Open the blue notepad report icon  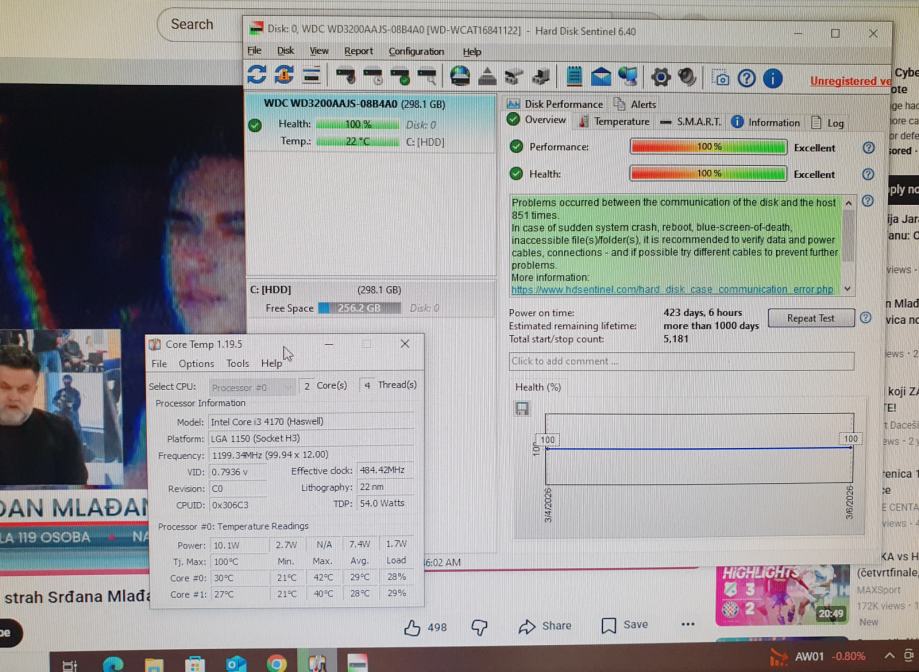point(574,76)
